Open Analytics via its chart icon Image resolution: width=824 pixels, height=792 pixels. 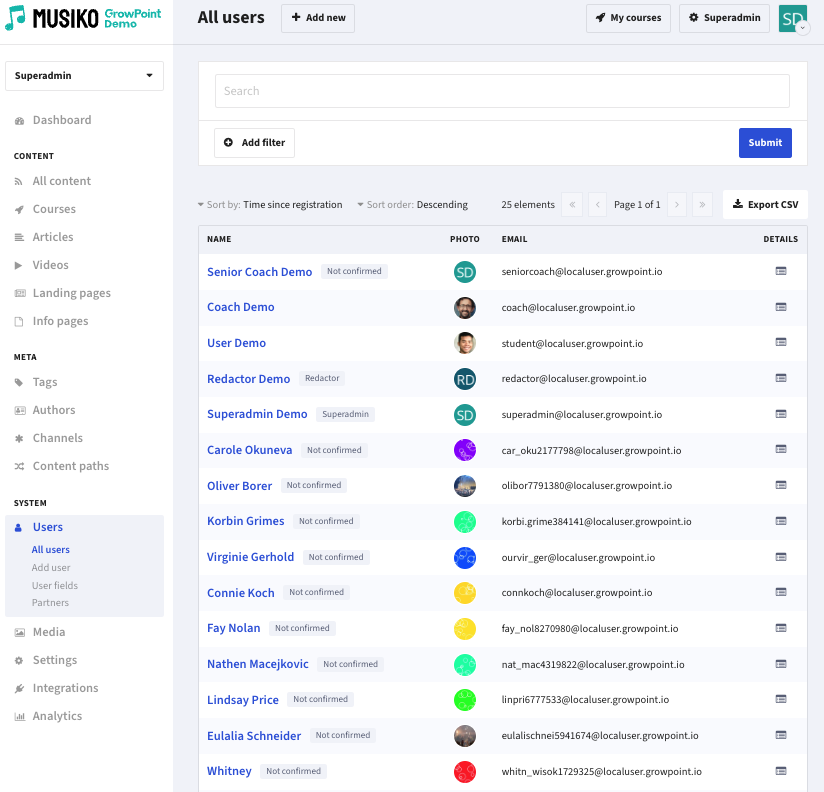(x=20, y=716)
